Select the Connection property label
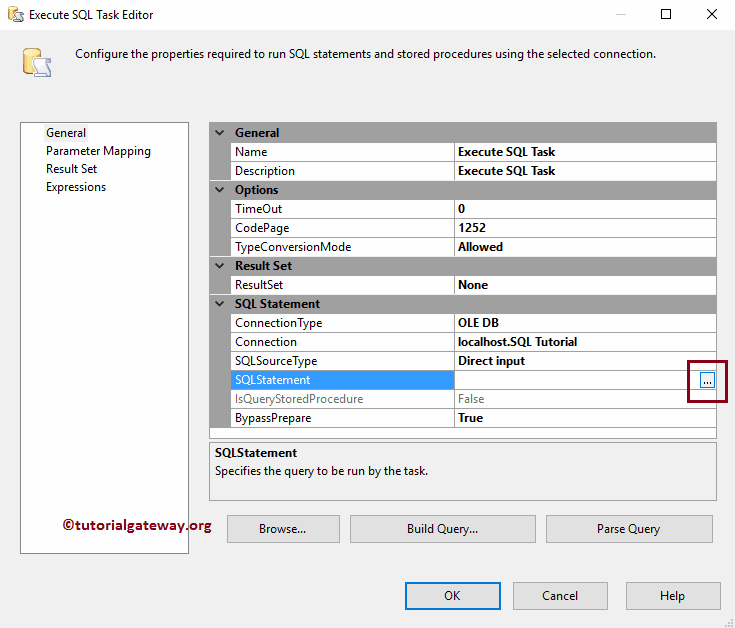This screenshot has height=628, width=735. (x=342, y=342)
